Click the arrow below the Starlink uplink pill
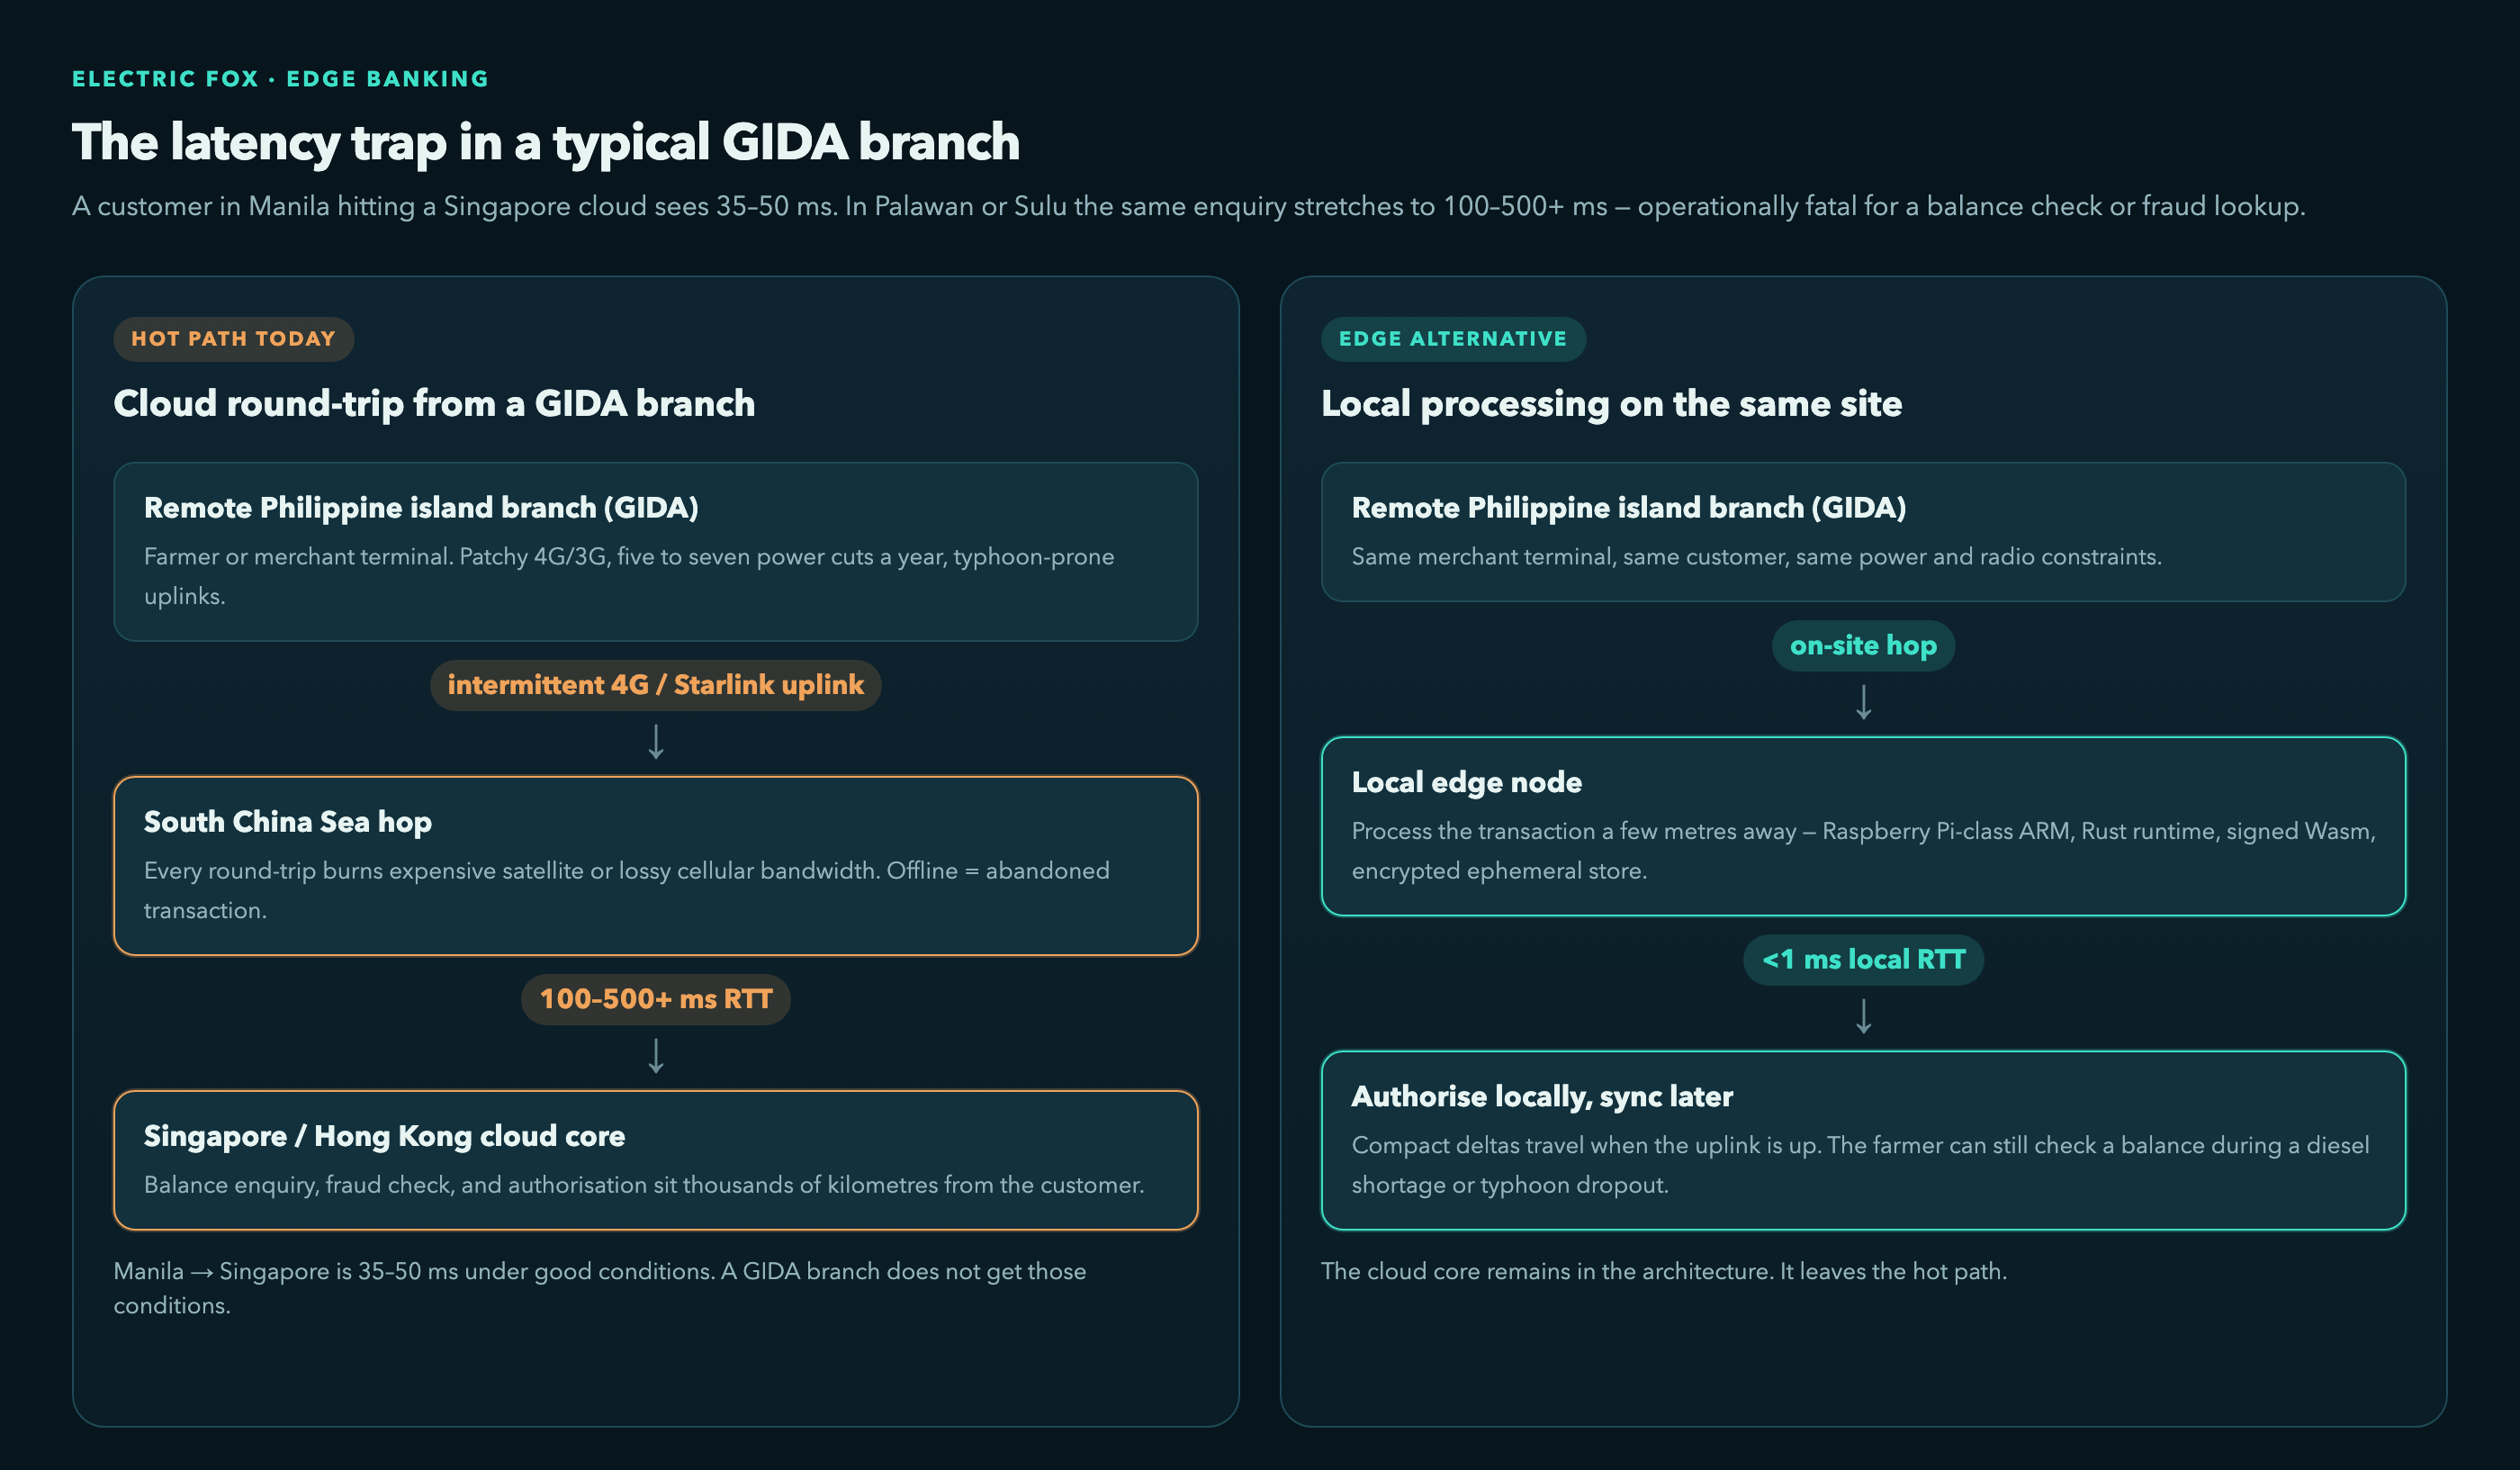Screen dimensions: 2520x1470 [656, 742]
